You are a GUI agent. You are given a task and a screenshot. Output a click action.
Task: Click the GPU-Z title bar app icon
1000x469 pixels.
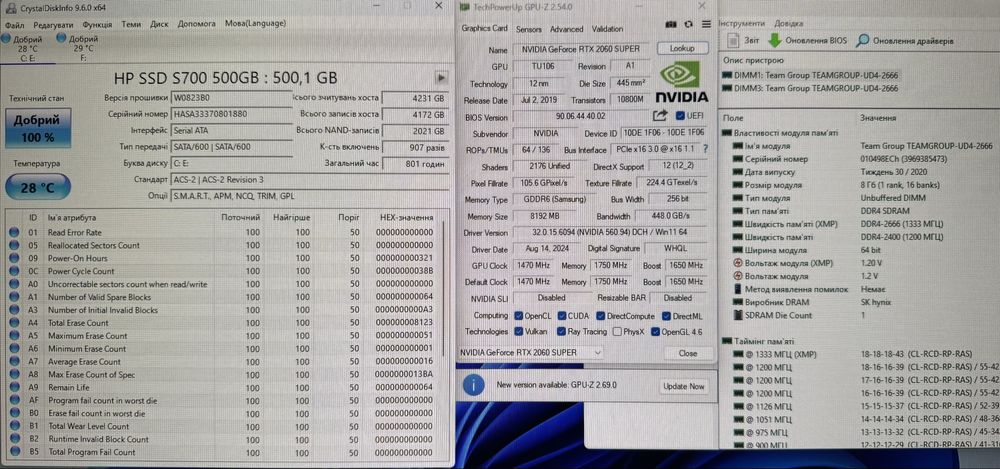coord(464,7)
